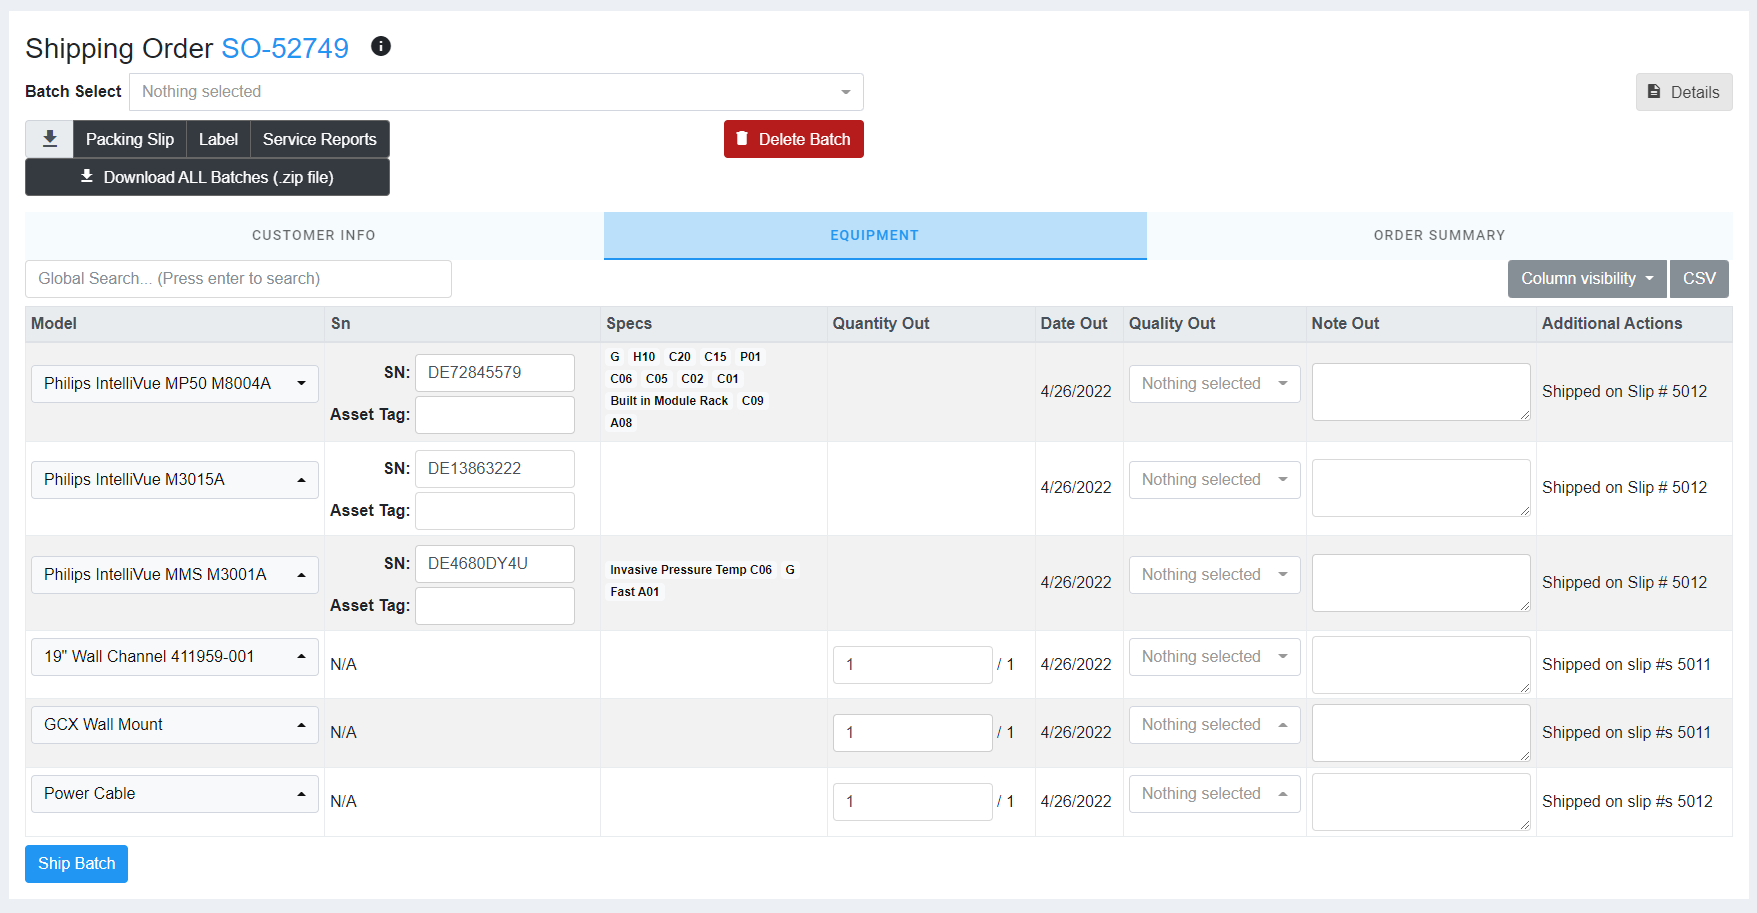Open Quality Out dropdown for MP50 M8004A row

tap(1215, 384)
